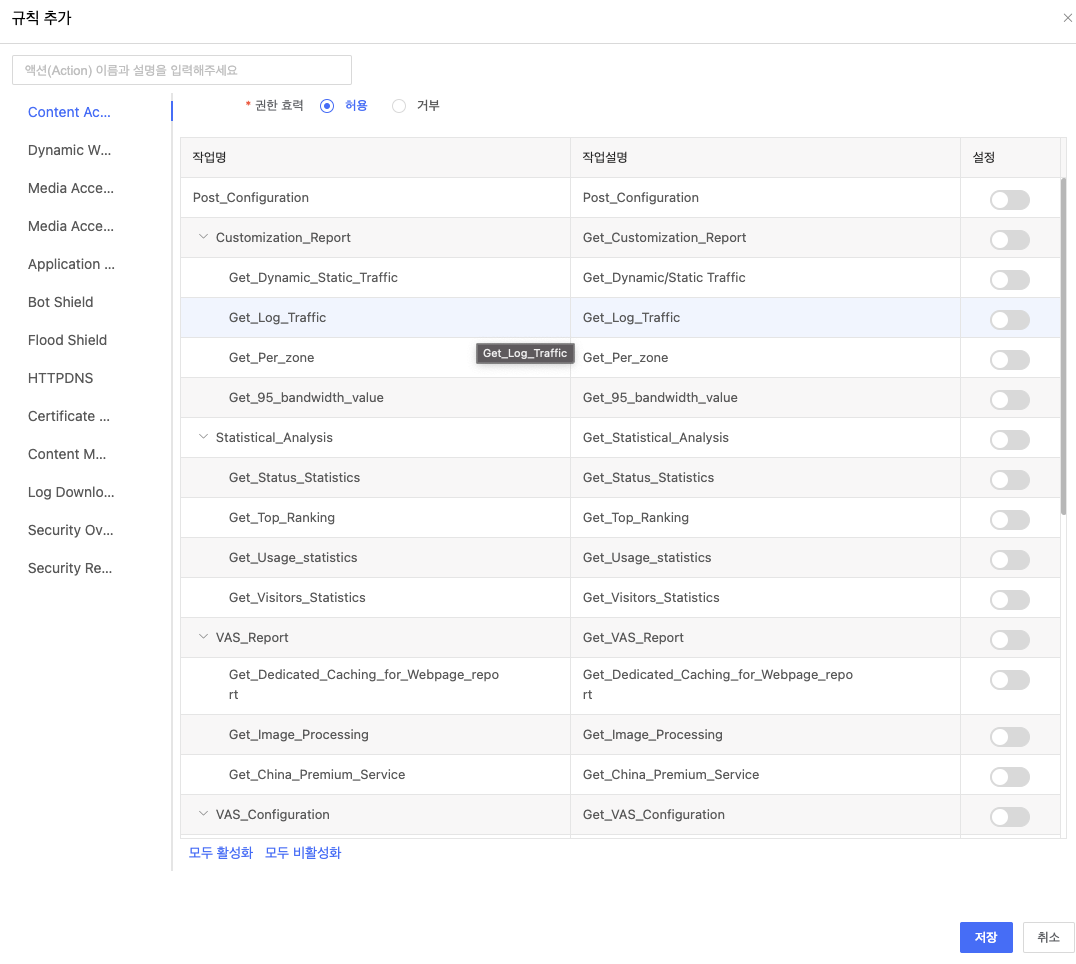Enable the Get_Image_Processing toggle

pyautogui.click(x=1009, y=737)
